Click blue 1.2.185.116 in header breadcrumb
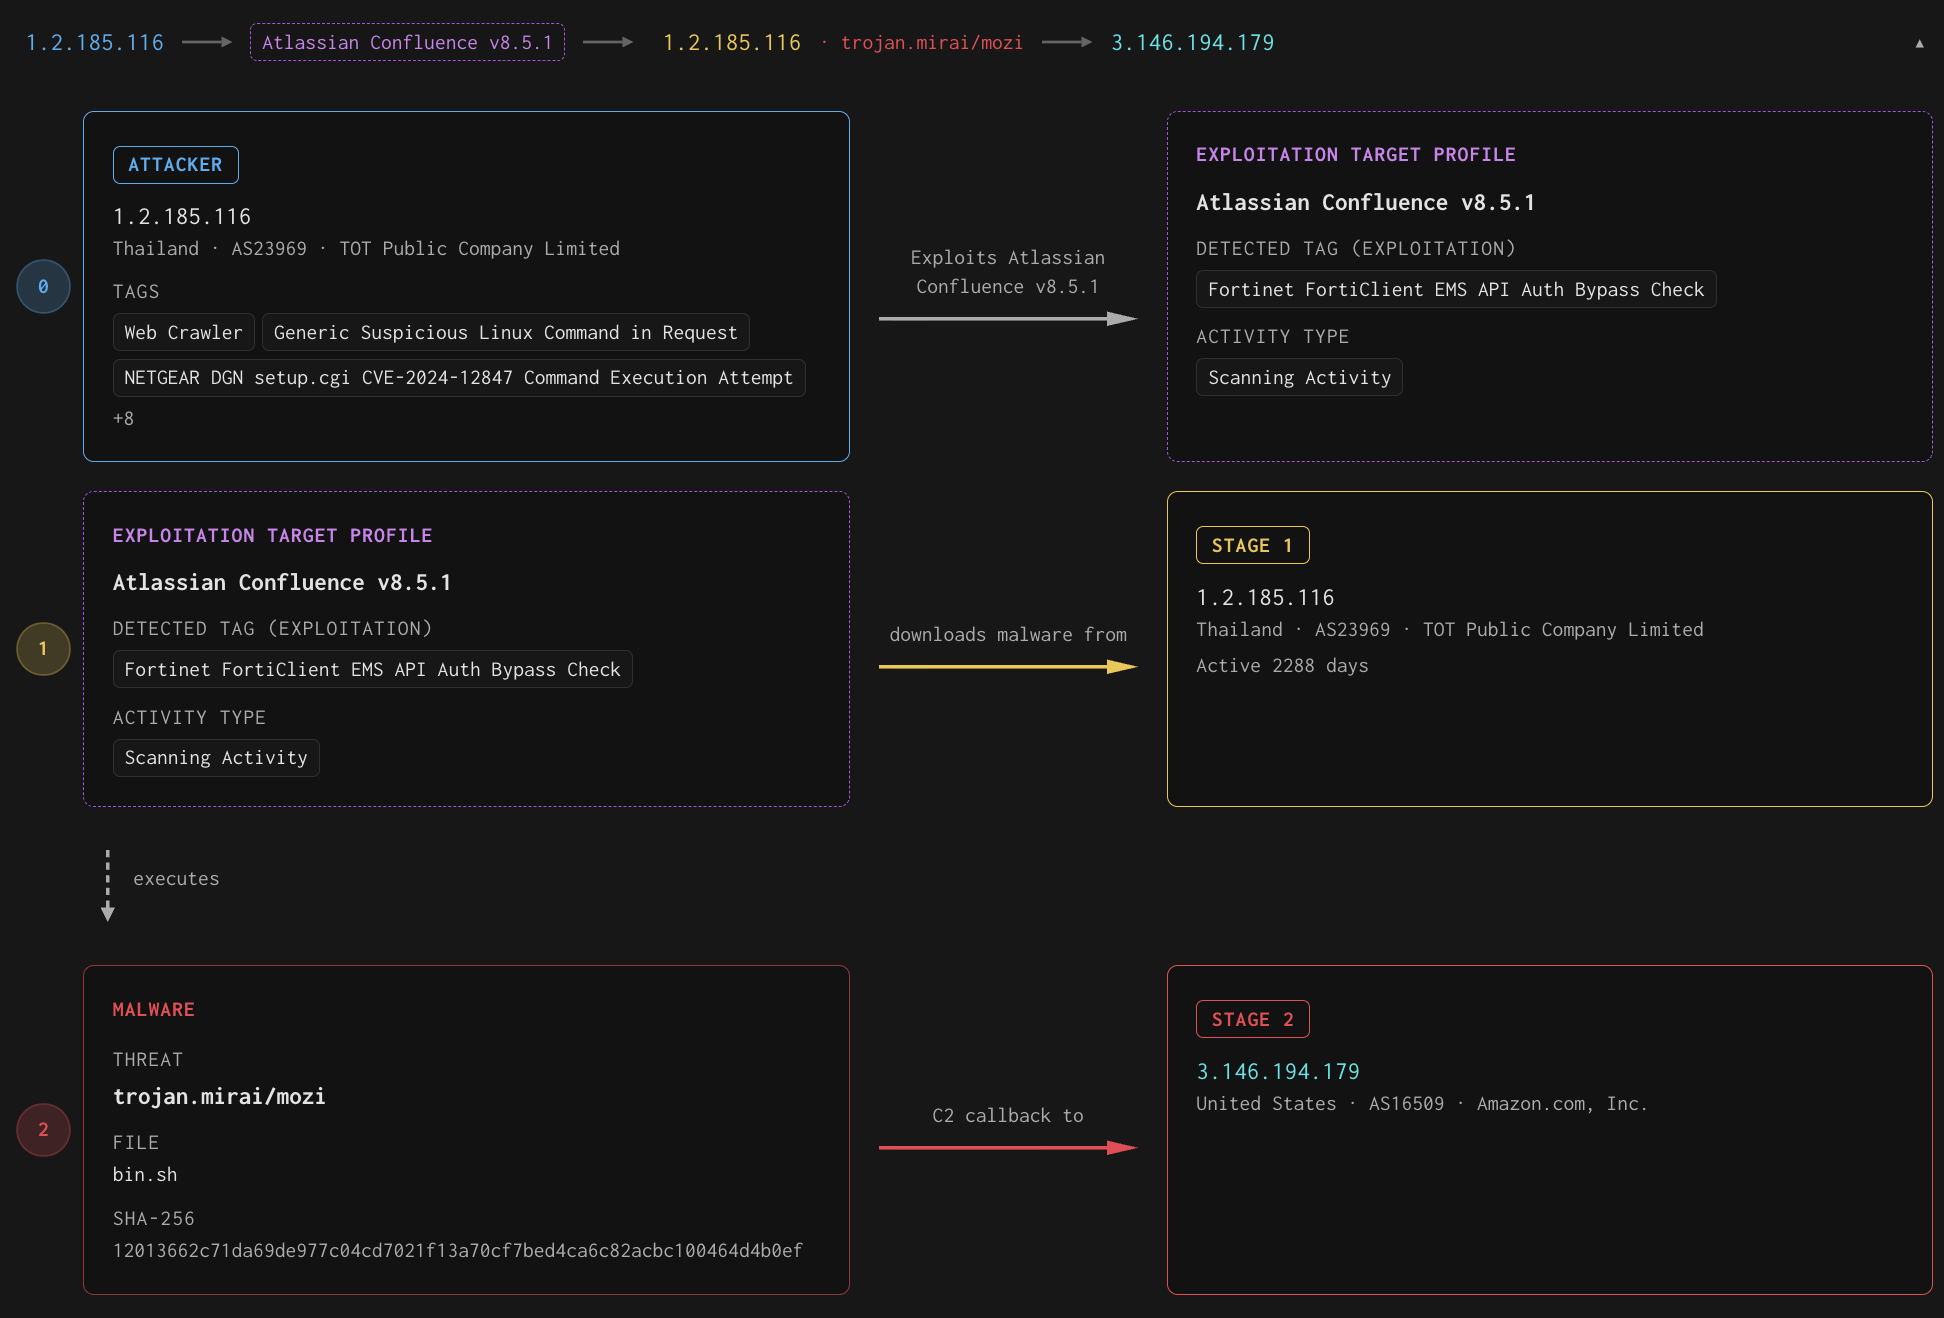 coord(95,42)
